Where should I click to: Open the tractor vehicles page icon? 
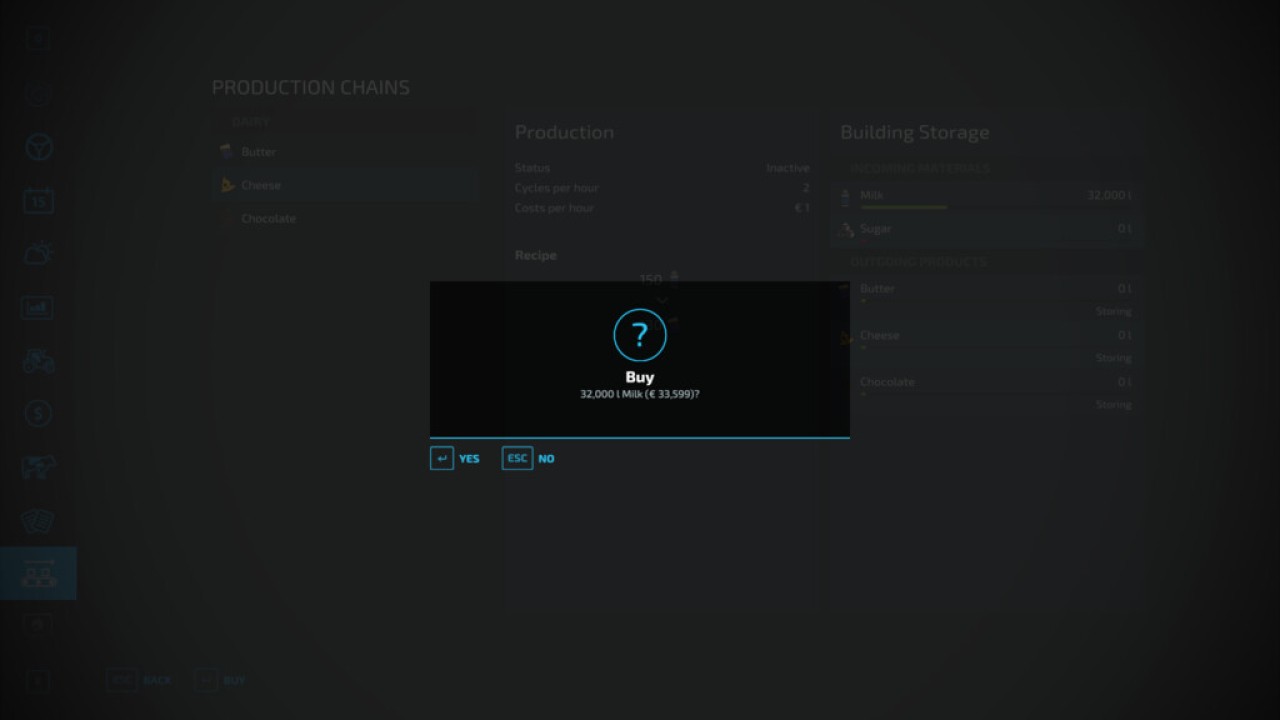(x=38, y=361)
